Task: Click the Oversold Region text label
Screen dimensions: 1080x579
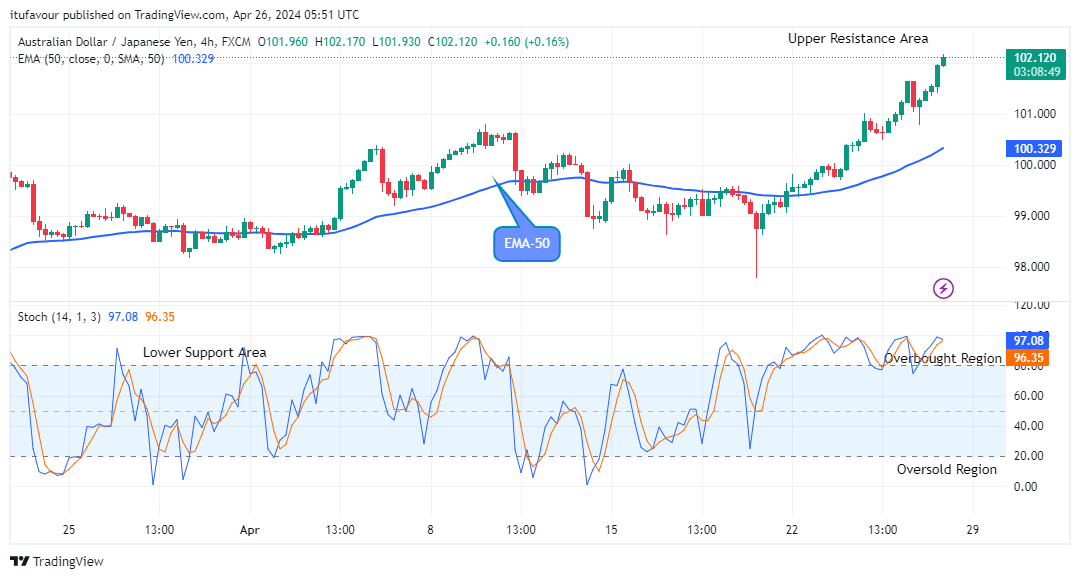Action: click(946, 470)
